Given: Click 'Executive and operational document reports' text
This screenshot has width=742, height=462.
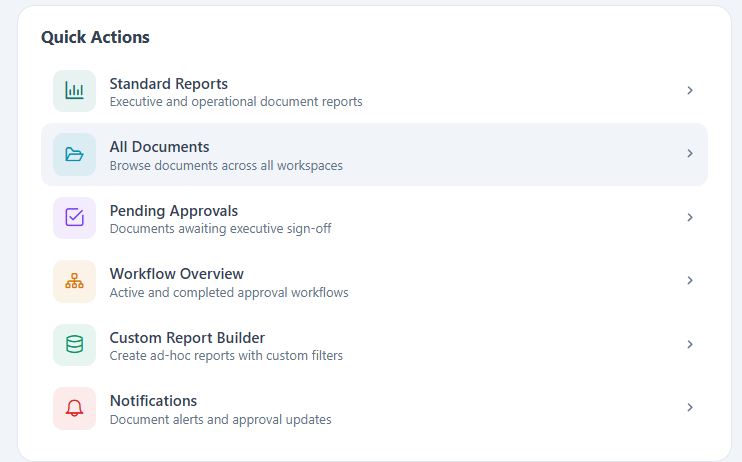Looking at the screenshot, I should [x=236, y=102].
